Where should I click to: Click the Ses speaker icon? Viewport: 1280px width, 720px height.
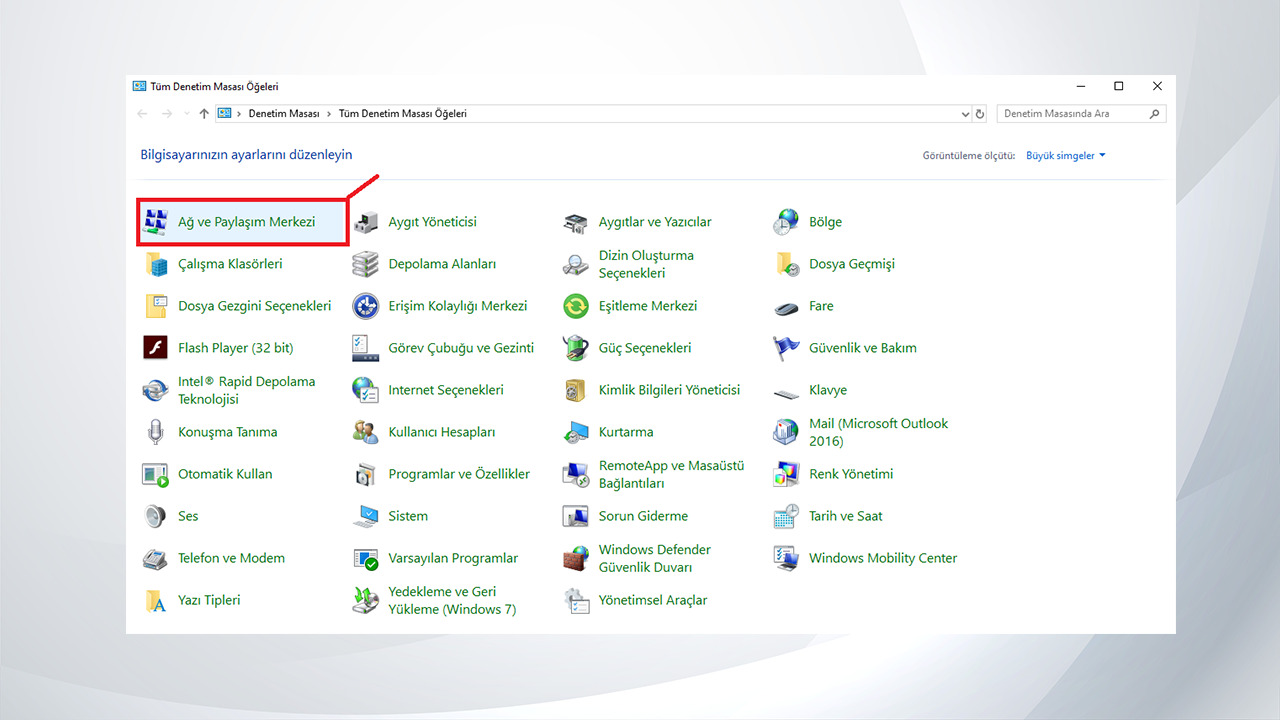point(155,516)
